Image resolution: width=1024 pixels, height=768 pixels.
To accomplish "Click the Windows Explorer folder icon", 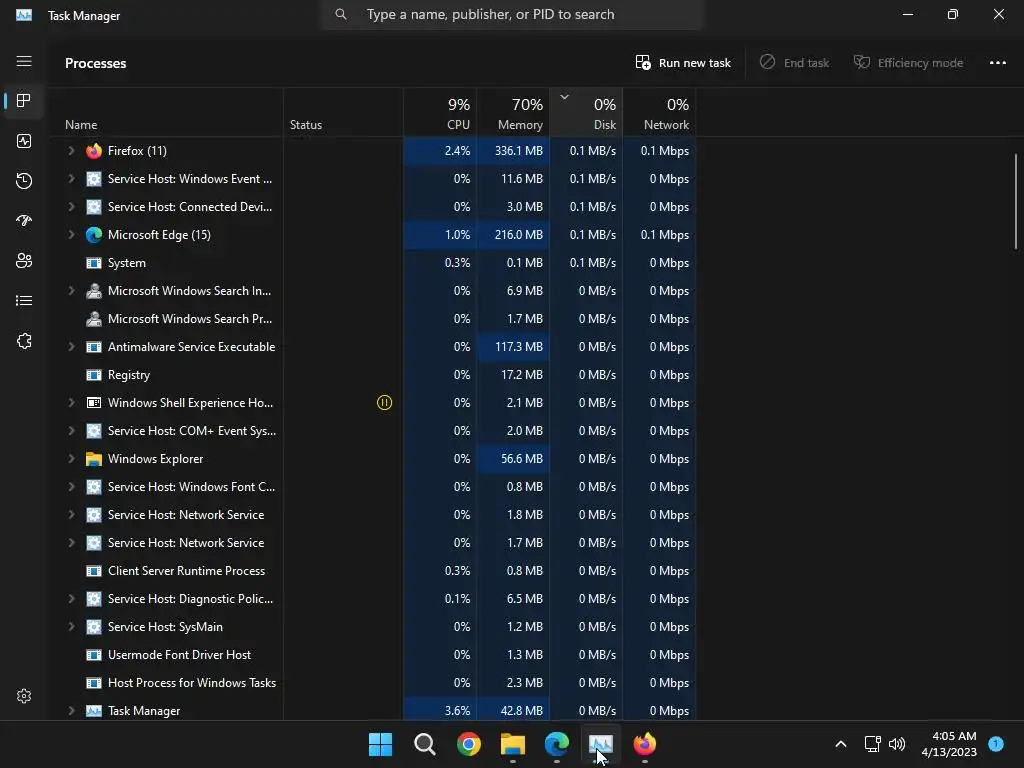I will 94,459.
